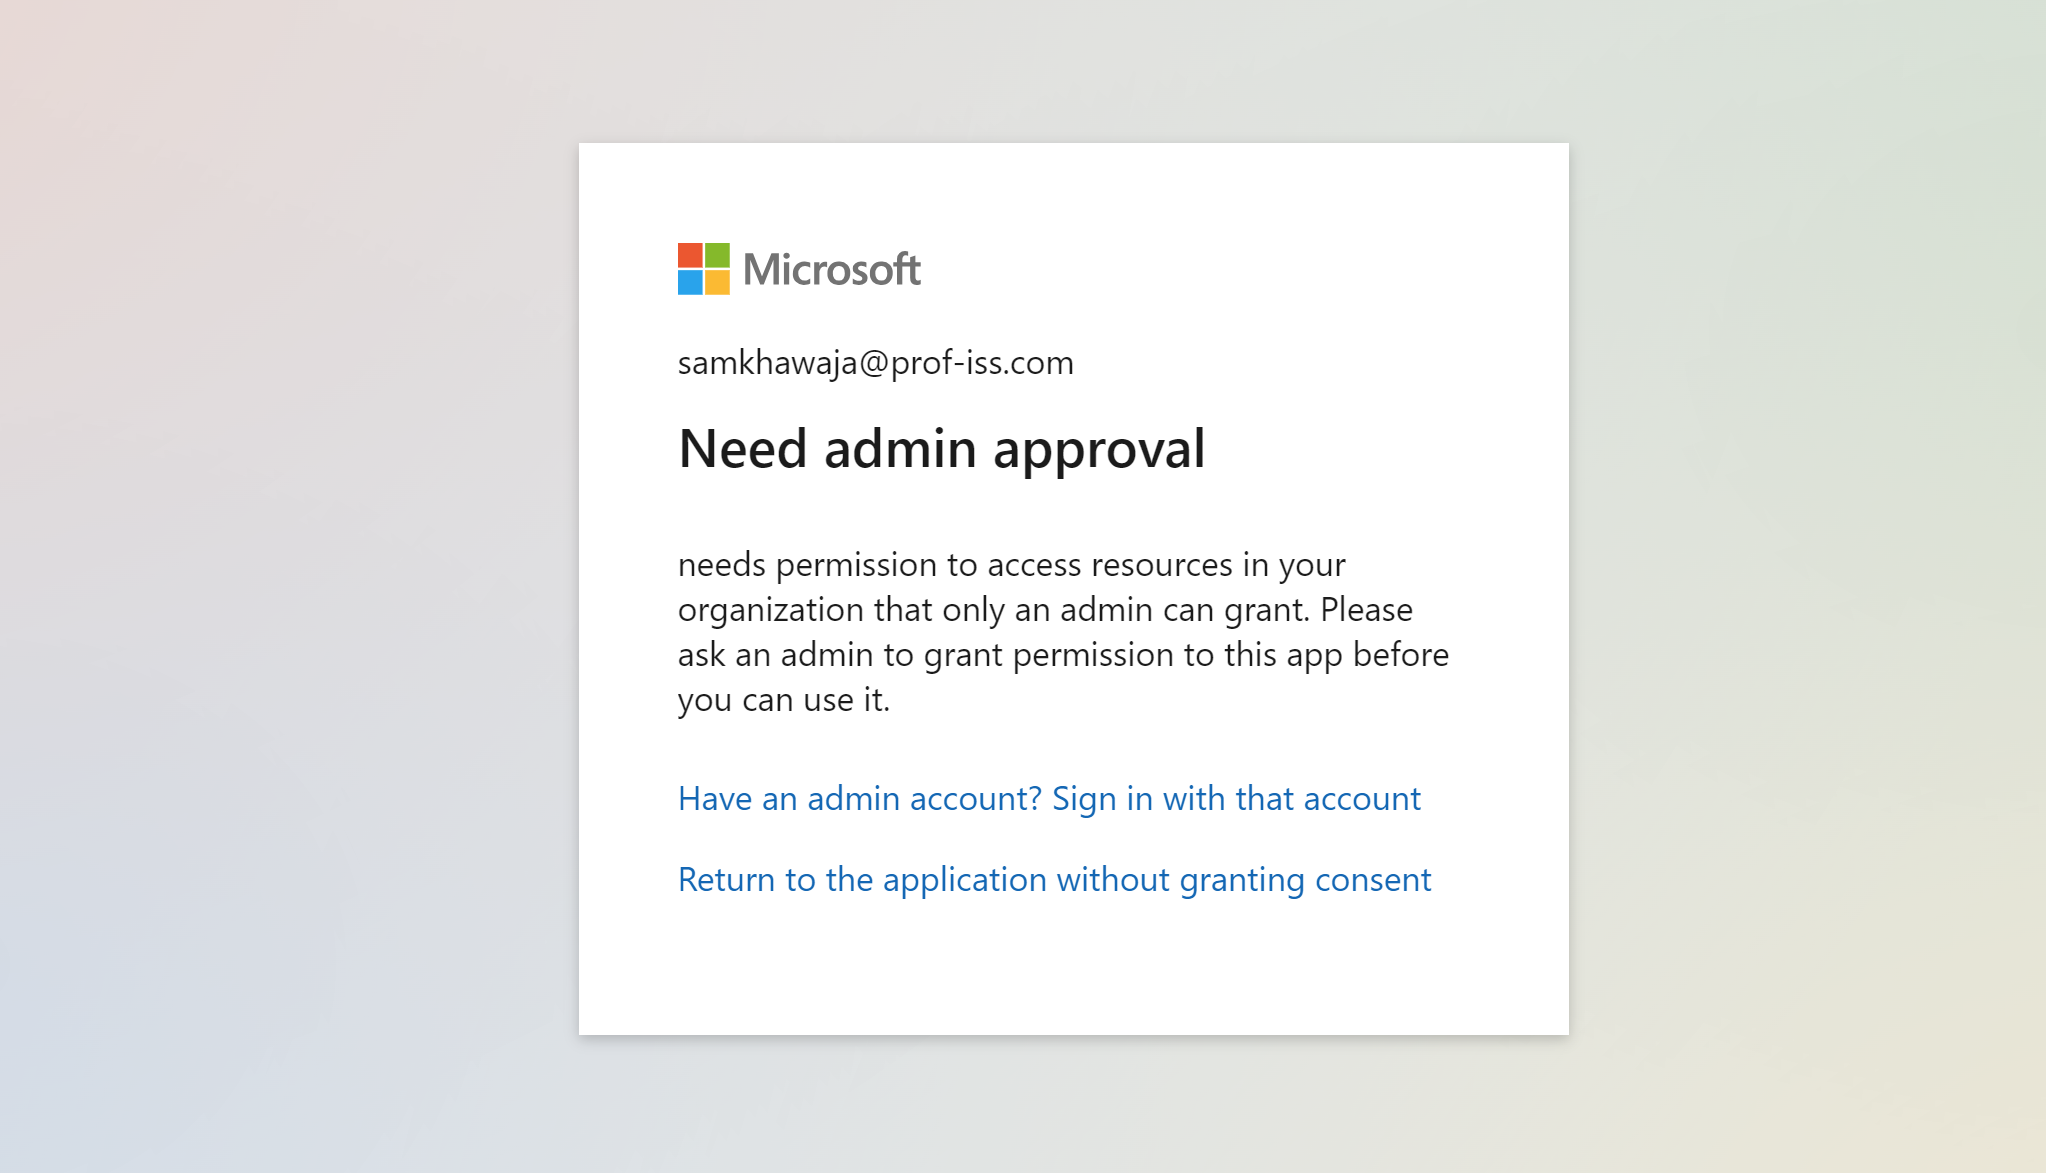The image size is (2046, 1173).
Task: Select the yellow square in the Microsoft logo
Action: pos(718,283)
